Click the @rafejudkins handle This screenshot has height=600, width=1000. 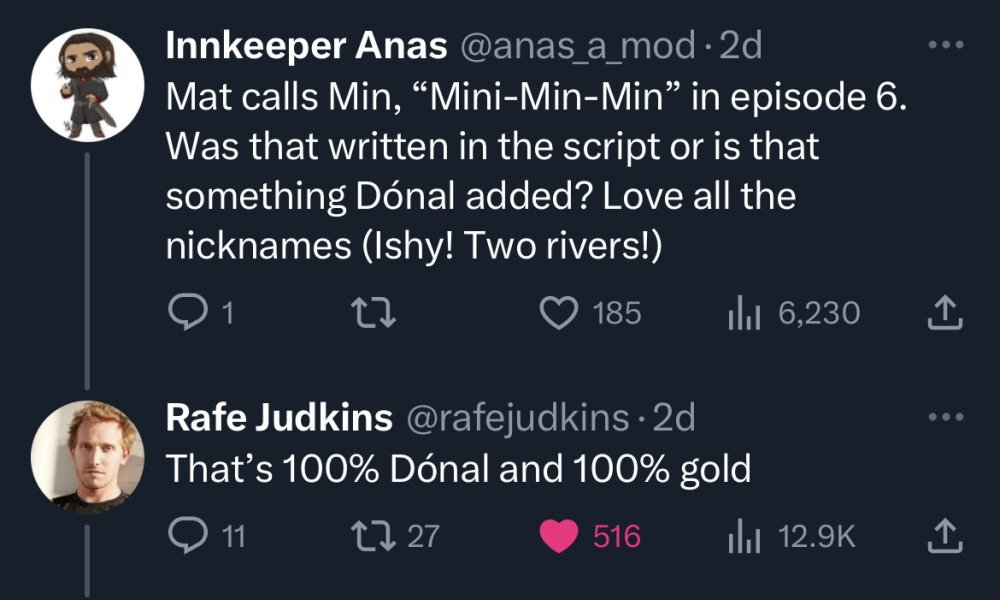516,417
